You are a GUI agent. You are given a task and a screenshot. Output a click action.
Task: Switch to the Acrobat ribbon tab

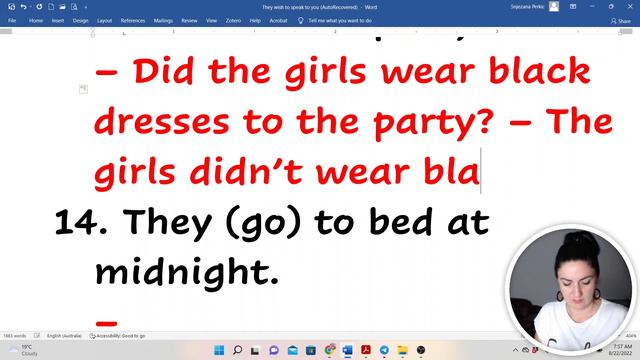[x=278, y=20]
